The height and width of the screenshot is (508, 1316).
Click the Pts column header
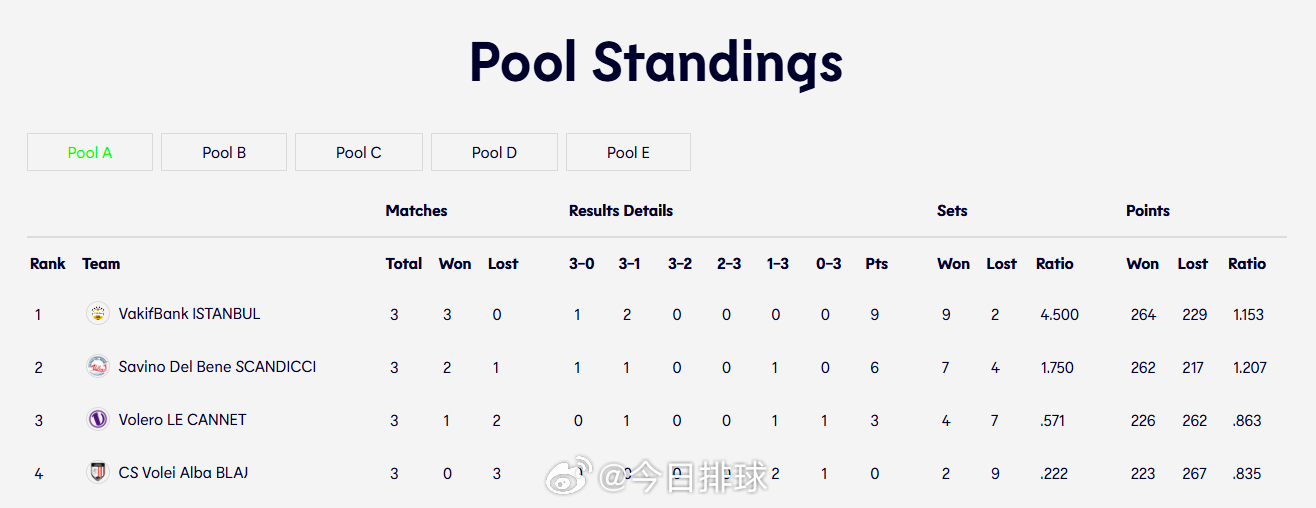click(876, 264)
